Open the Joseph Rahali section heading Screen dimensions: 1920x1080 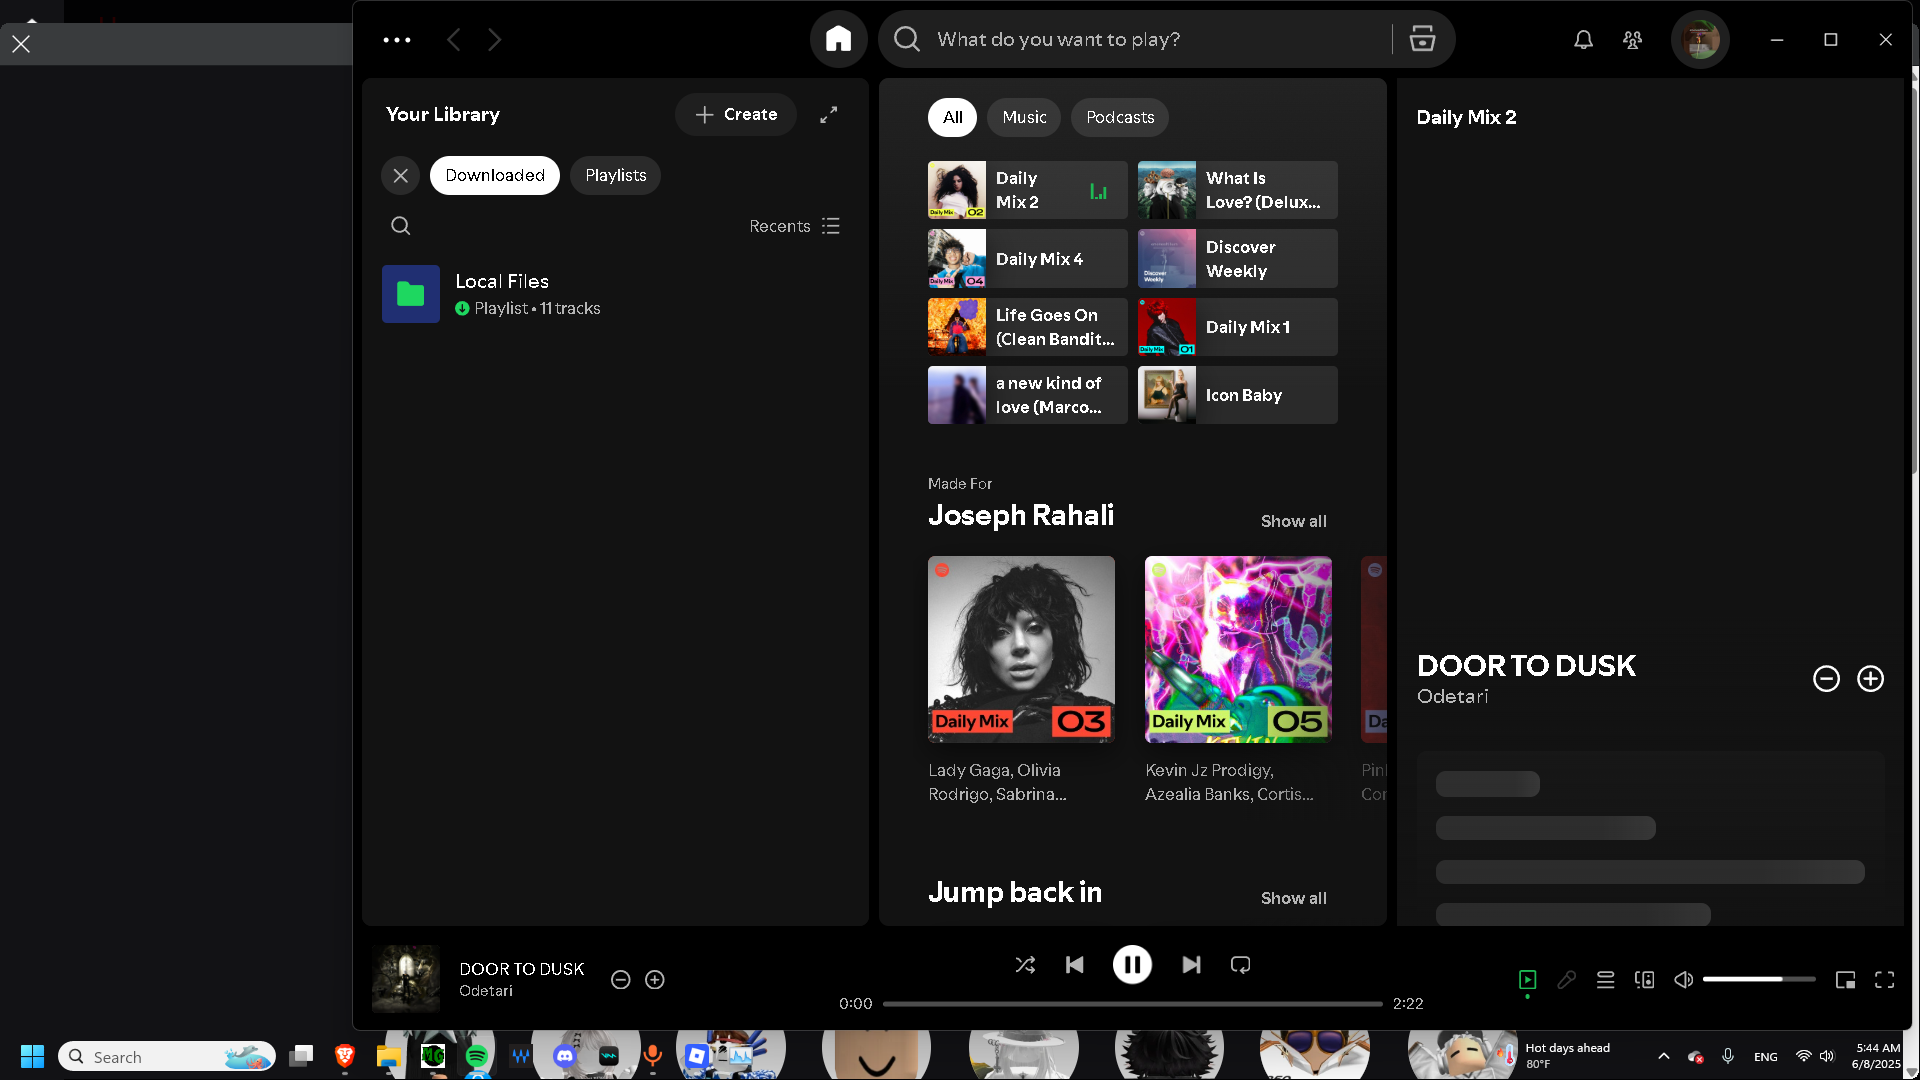[1021, 515]
